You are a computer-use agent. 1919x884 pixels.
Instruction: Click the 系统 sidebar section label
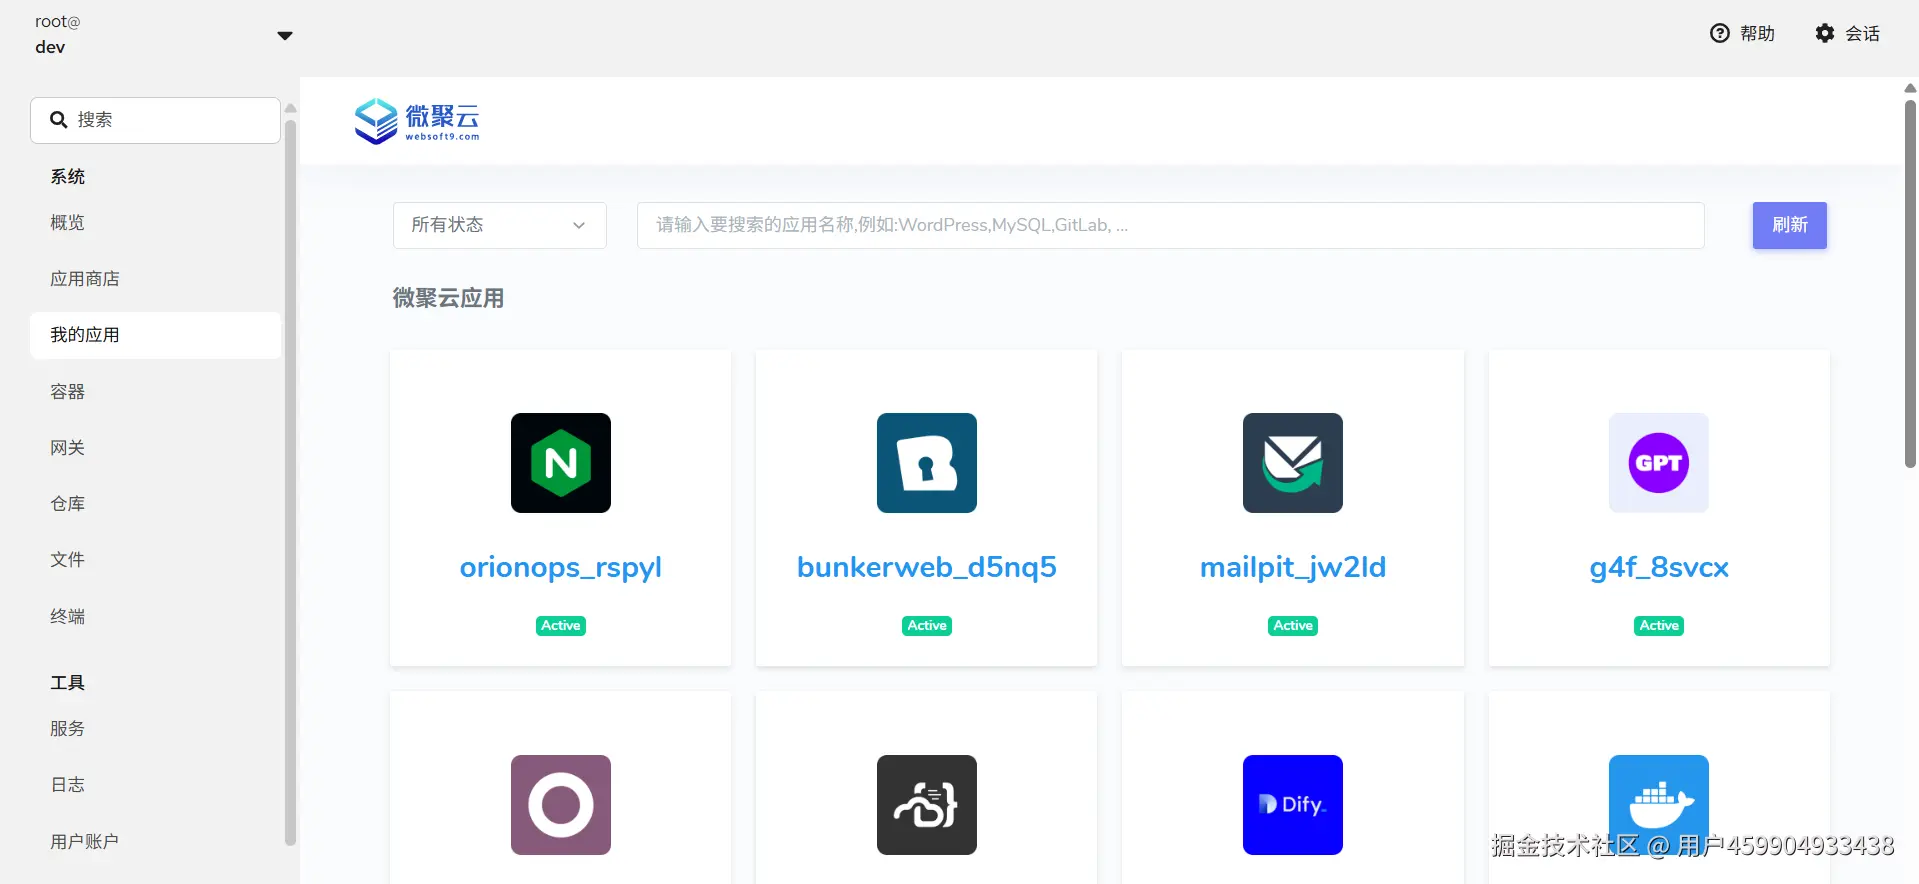coord(68,177)
